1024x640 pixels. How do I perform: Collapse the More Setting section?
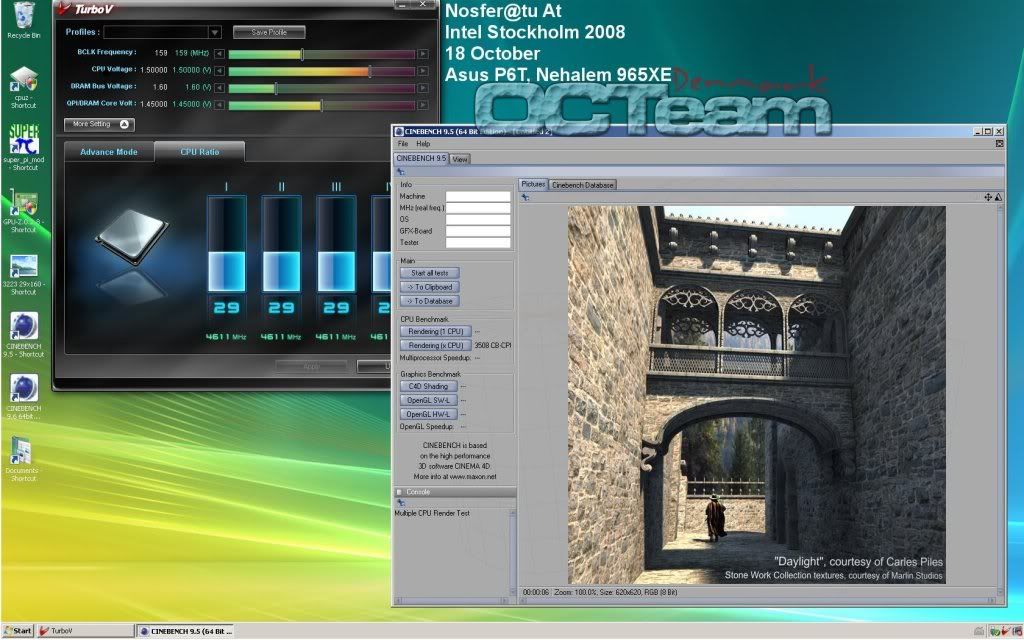(99, 124)
